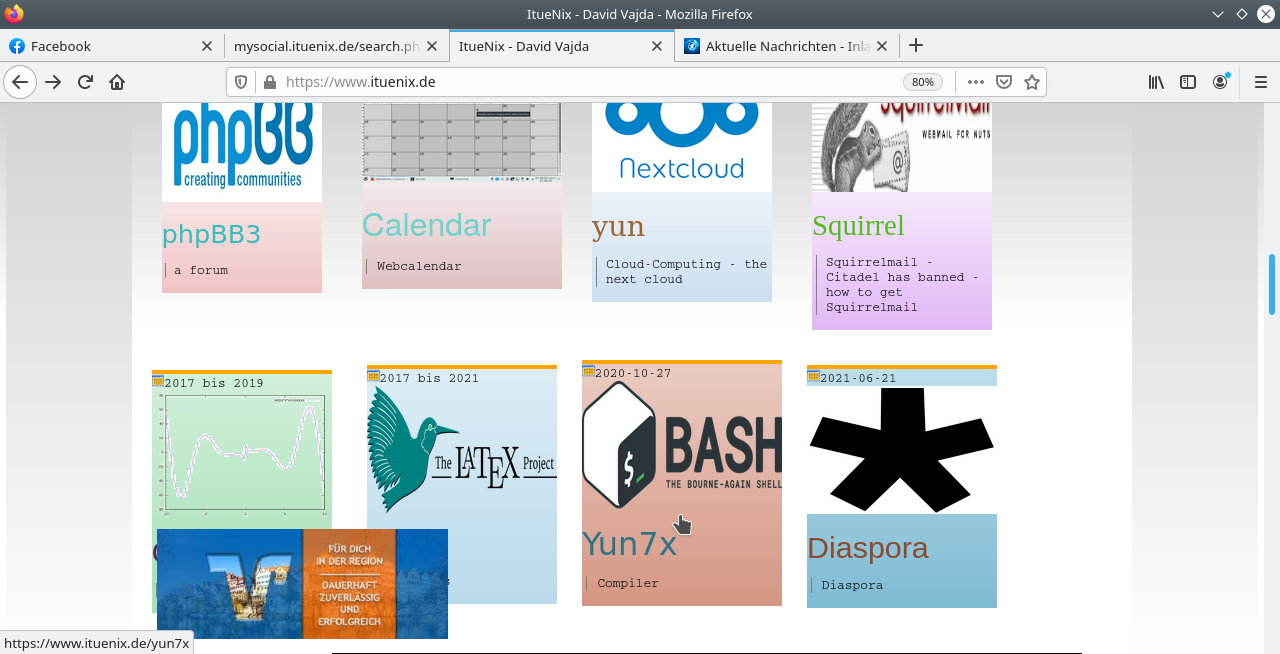Open the Diaspora heading link
Screen dimensions: 1280x654
pyautogui.click(x=867, y=548)
